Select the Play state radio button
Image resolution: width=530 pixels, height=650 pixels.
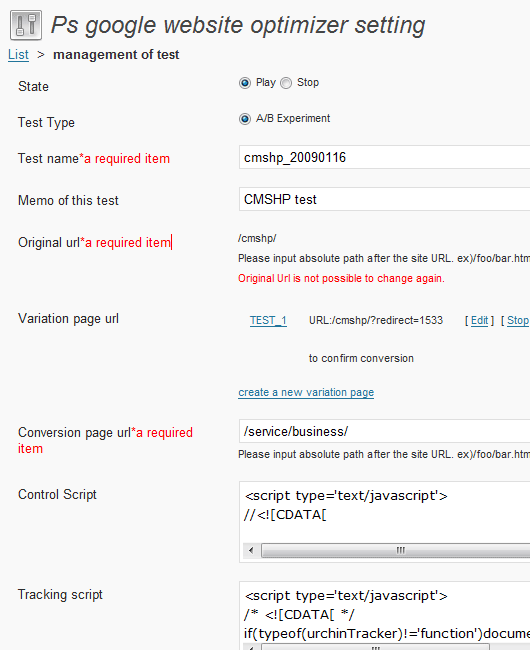pos(245,83)
